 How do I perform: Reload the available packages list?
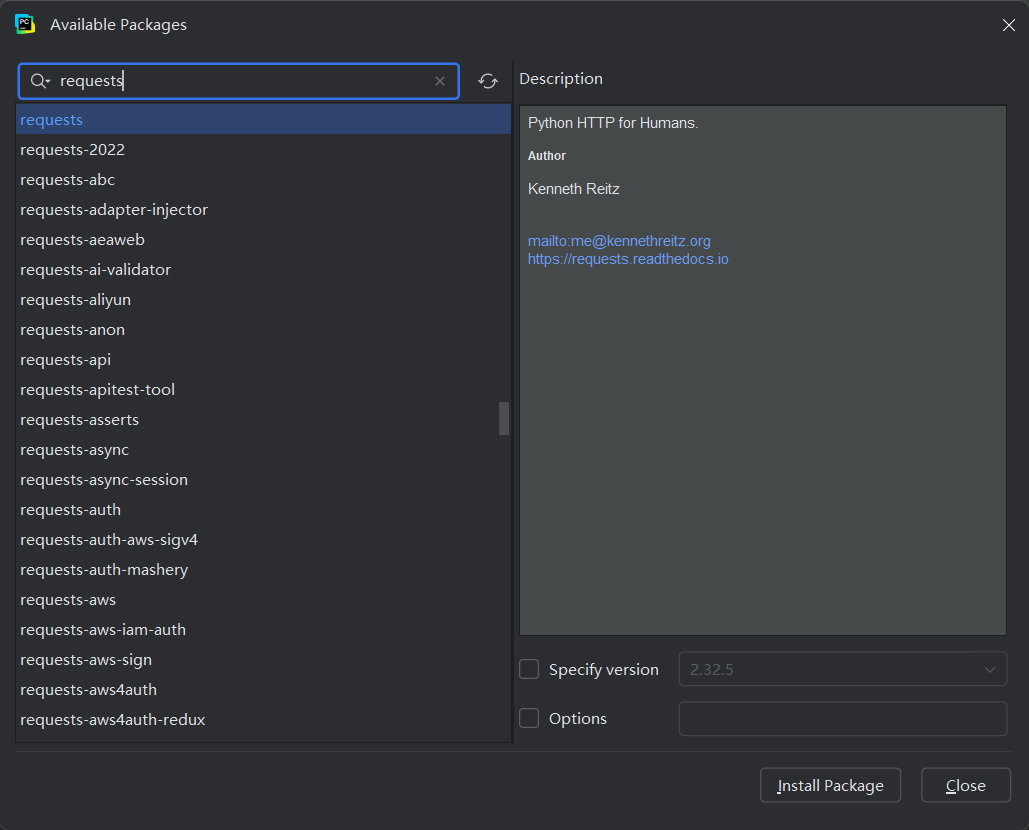pos(488,81)
